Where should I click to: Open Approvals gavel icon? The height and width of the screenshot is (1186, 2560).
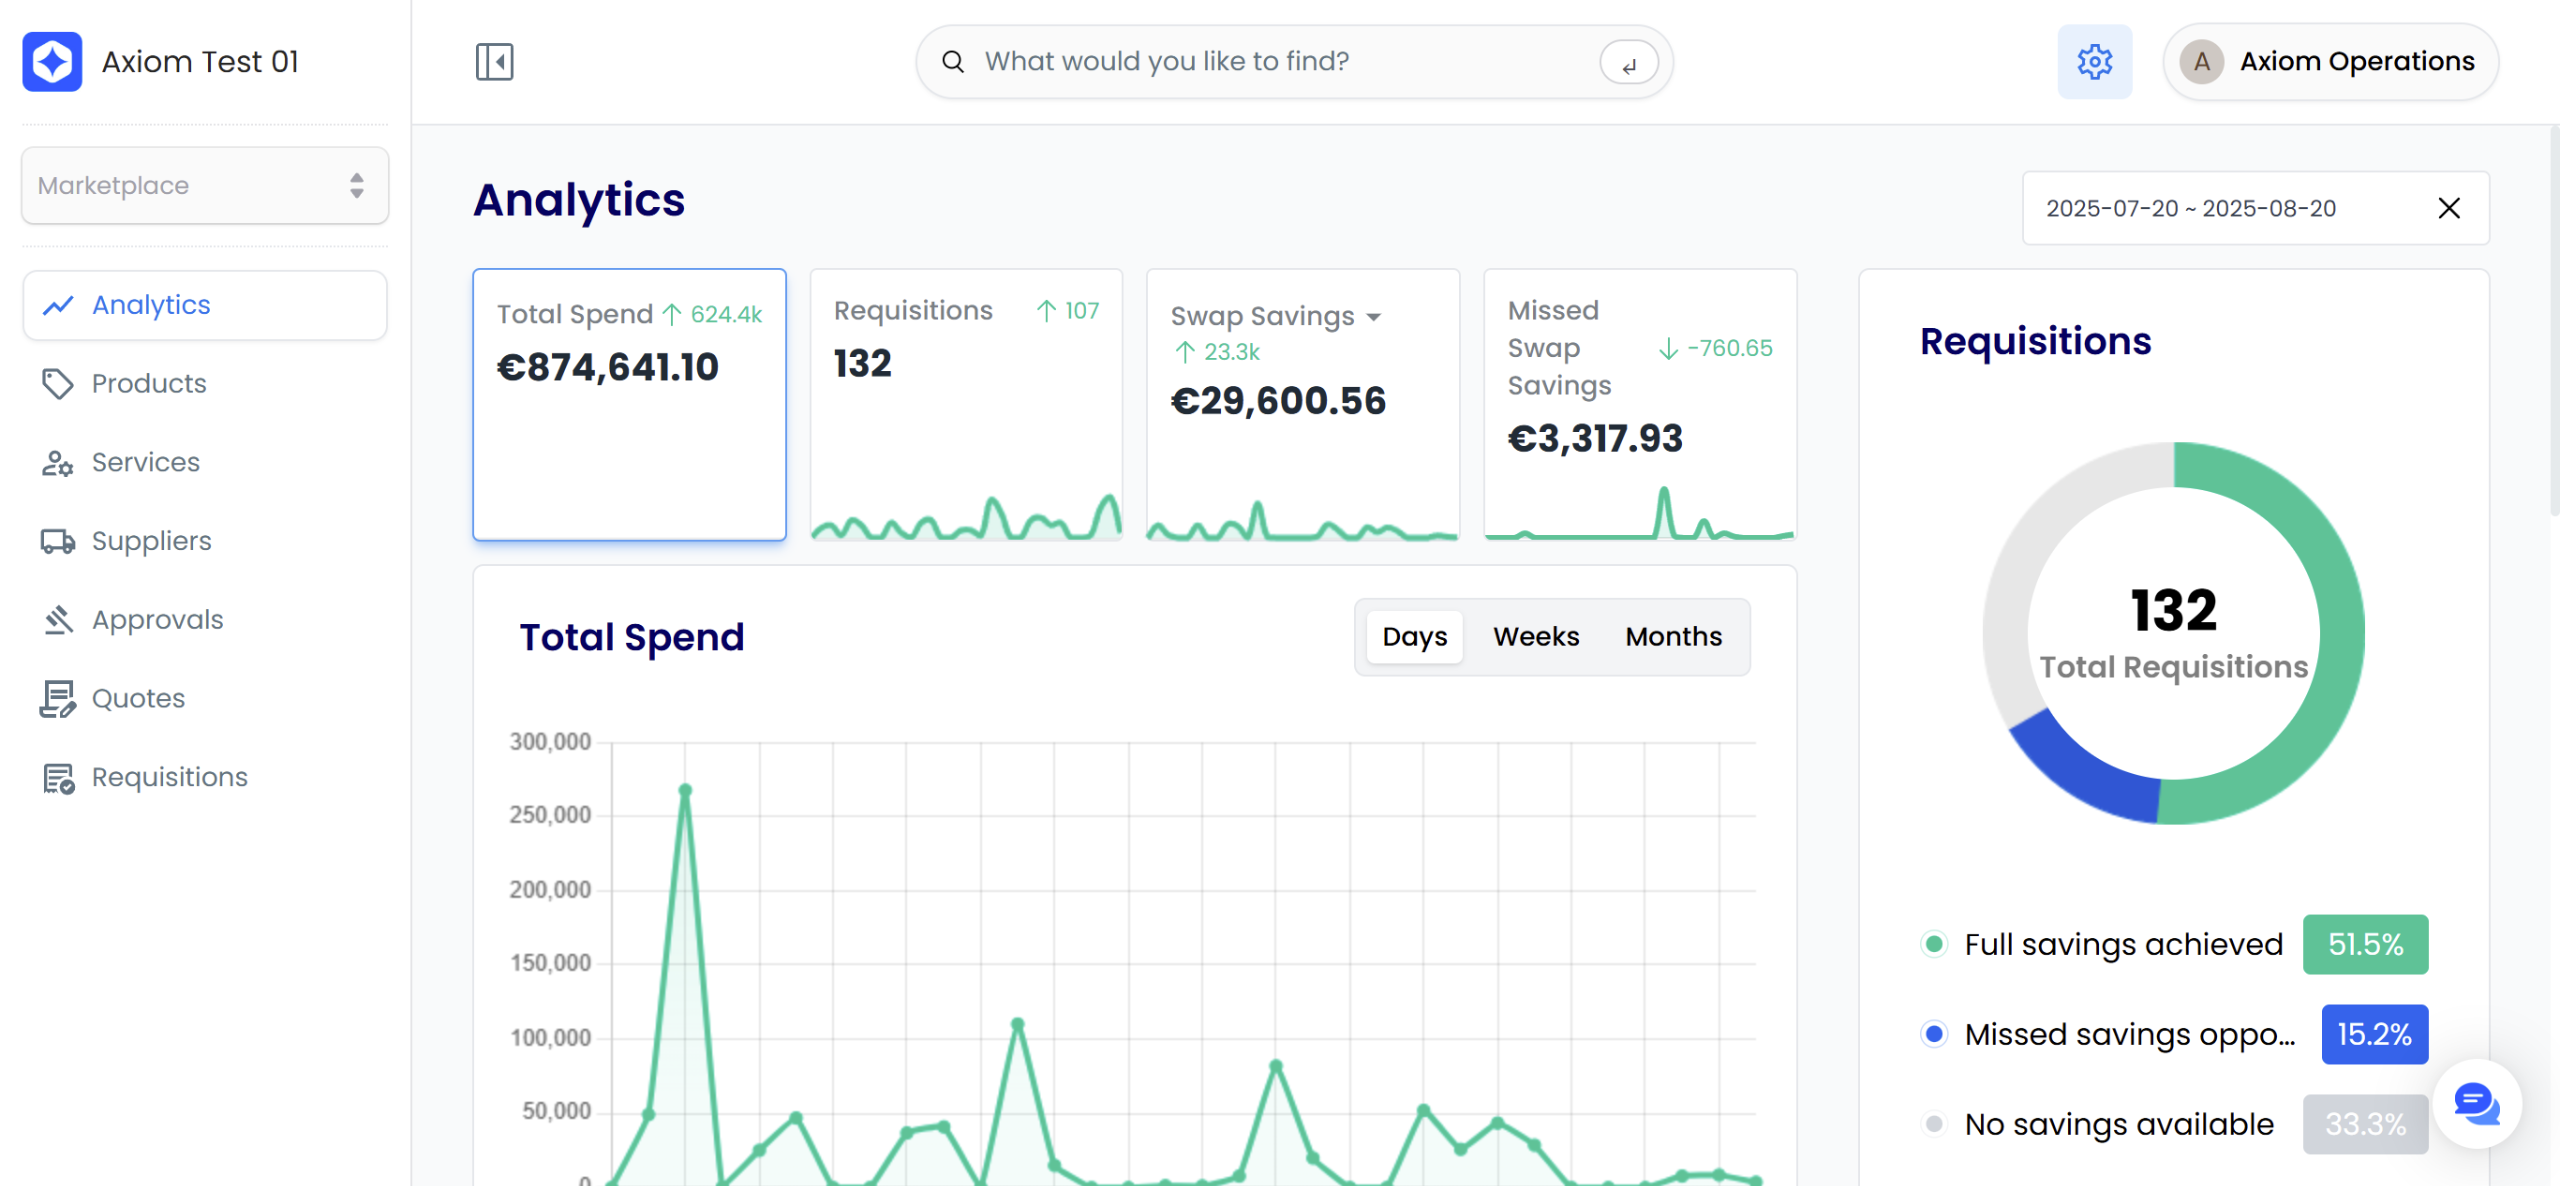[57, 620]
